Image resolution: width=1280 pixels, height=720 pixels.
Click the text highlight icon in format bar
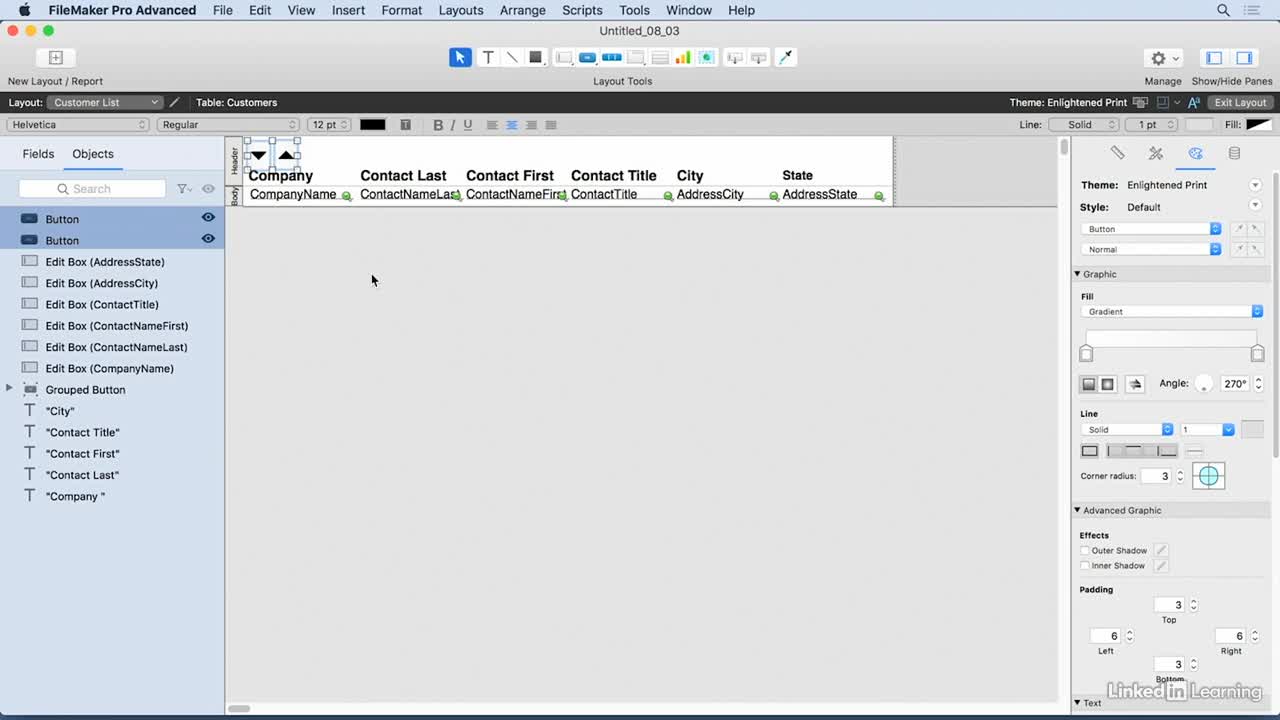click(405, 125)
